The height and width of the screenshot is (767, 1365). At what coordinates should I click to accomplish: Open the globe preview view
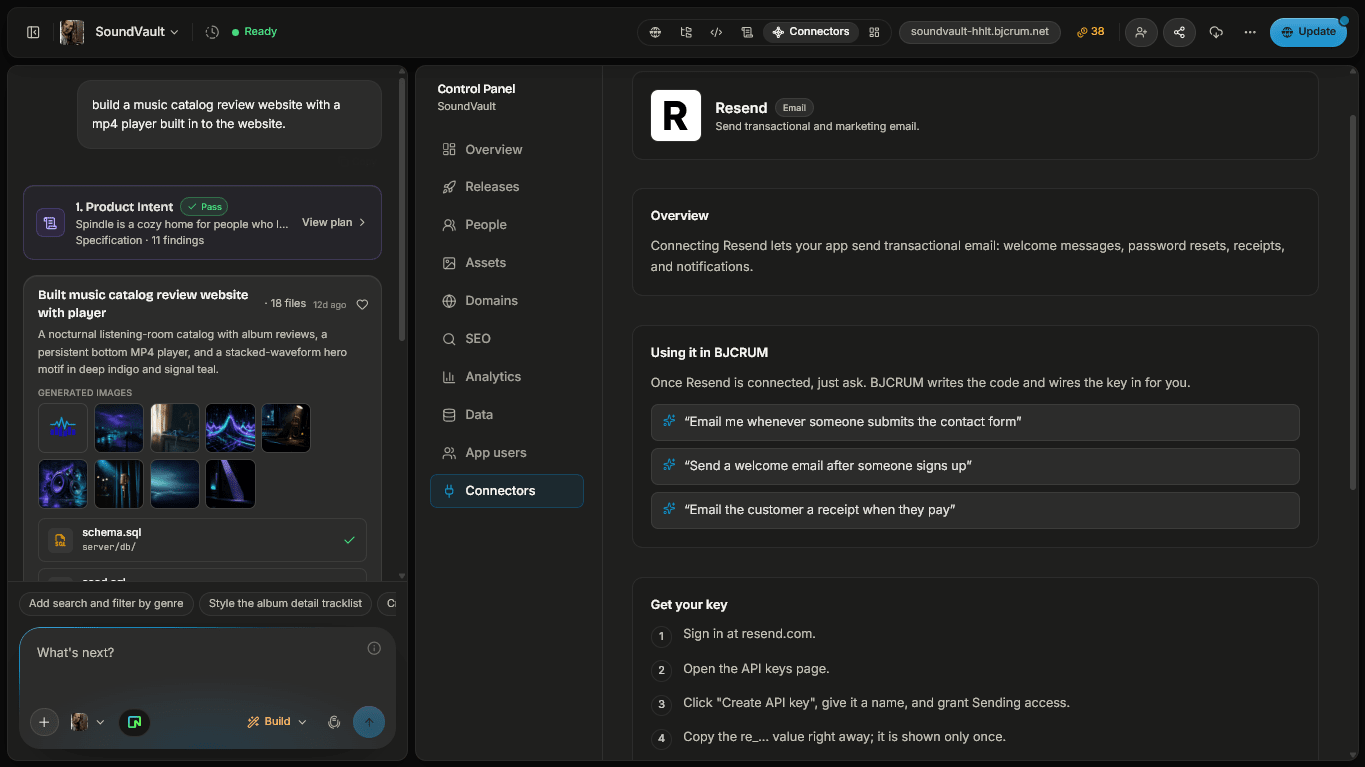655,32
